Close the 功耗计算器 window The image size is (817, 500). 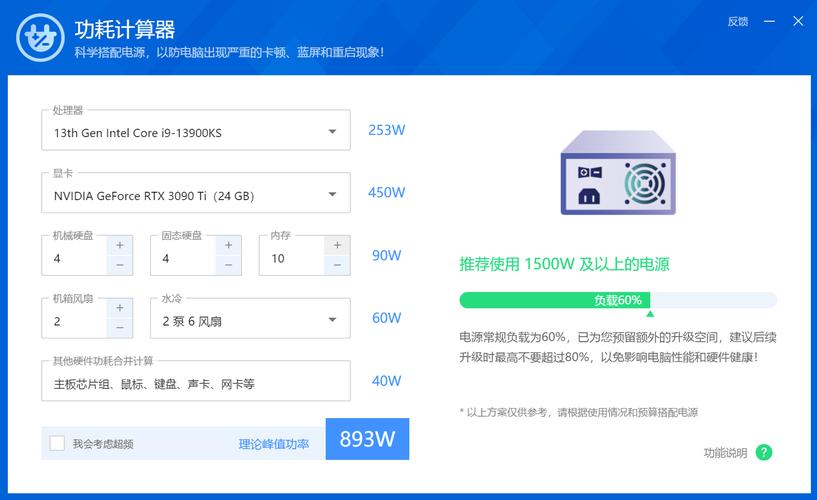[798, 21]
